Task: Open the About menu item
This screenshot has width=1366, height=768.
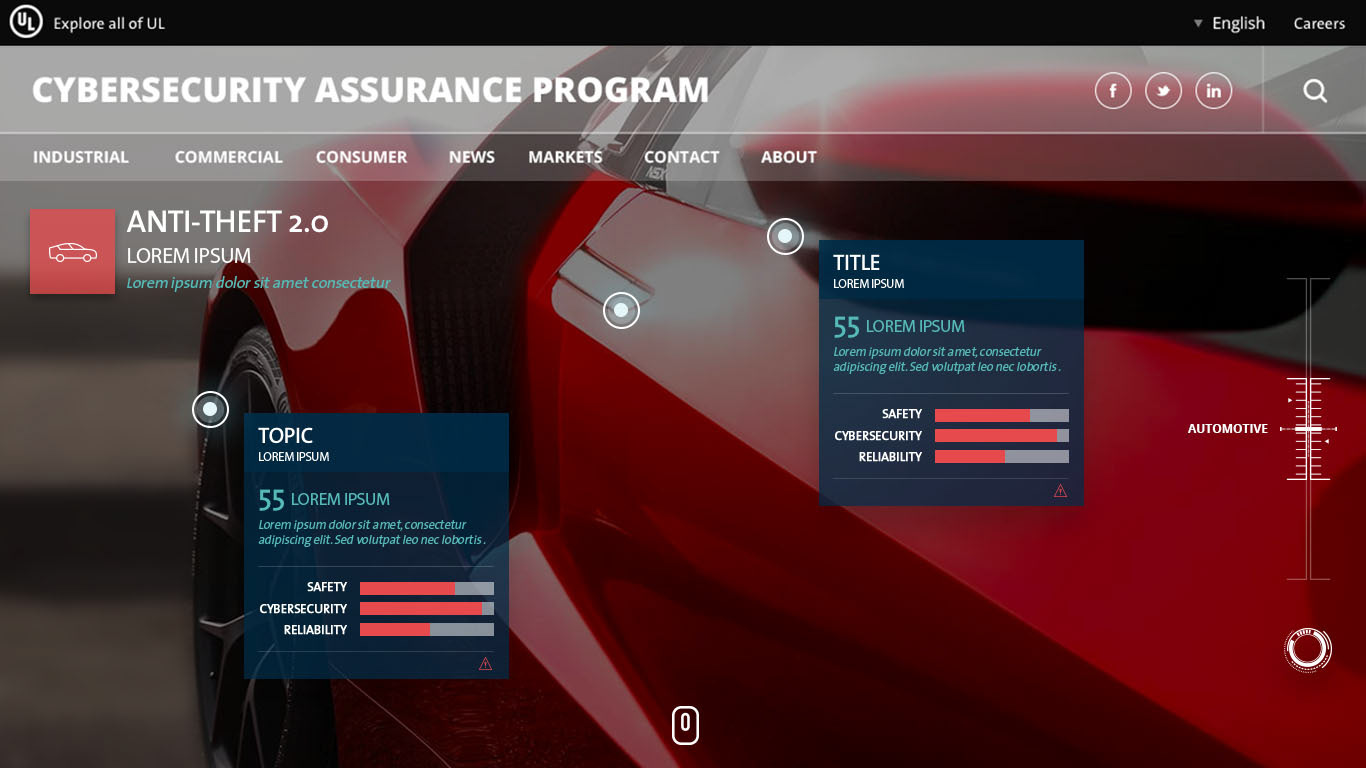Action: click(x=789, y=157)
